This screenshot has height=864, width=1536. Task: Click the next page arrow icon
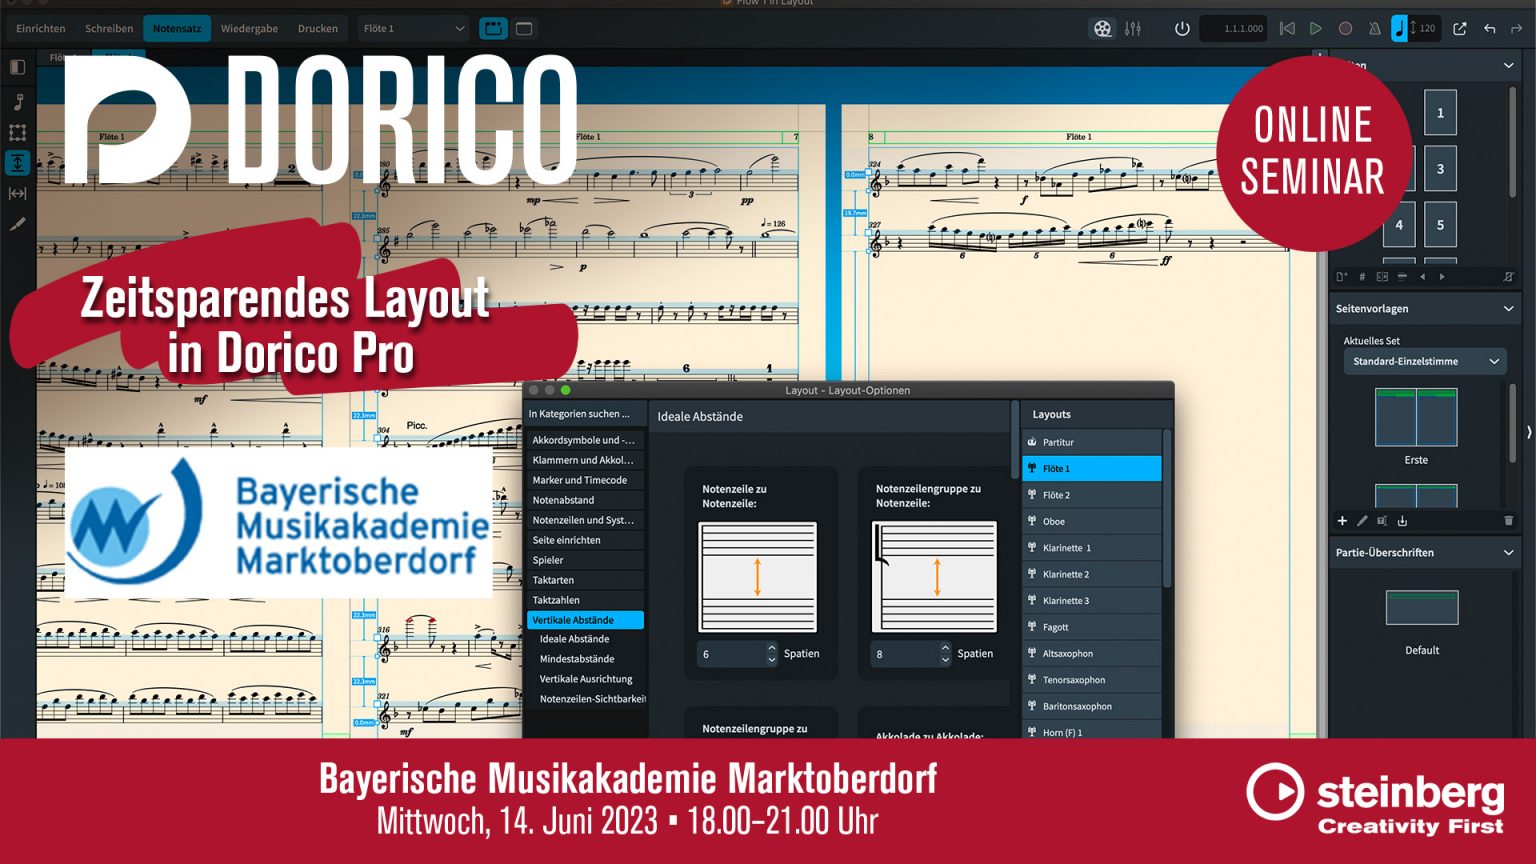1442,277
